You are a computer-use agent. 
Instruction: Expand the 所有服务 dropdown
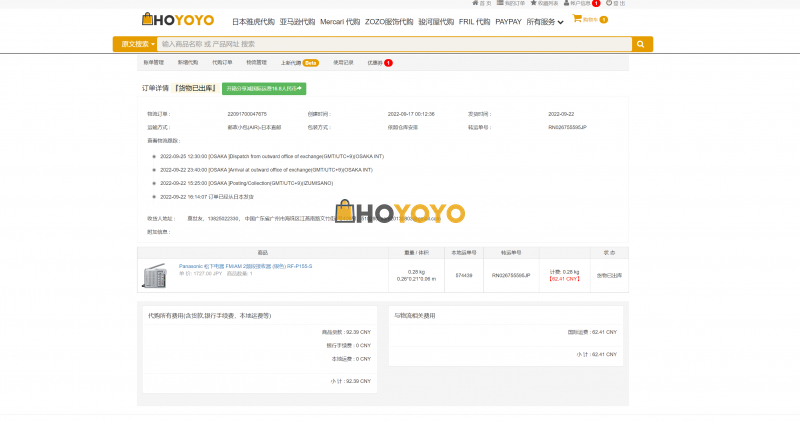coord(545,22)
